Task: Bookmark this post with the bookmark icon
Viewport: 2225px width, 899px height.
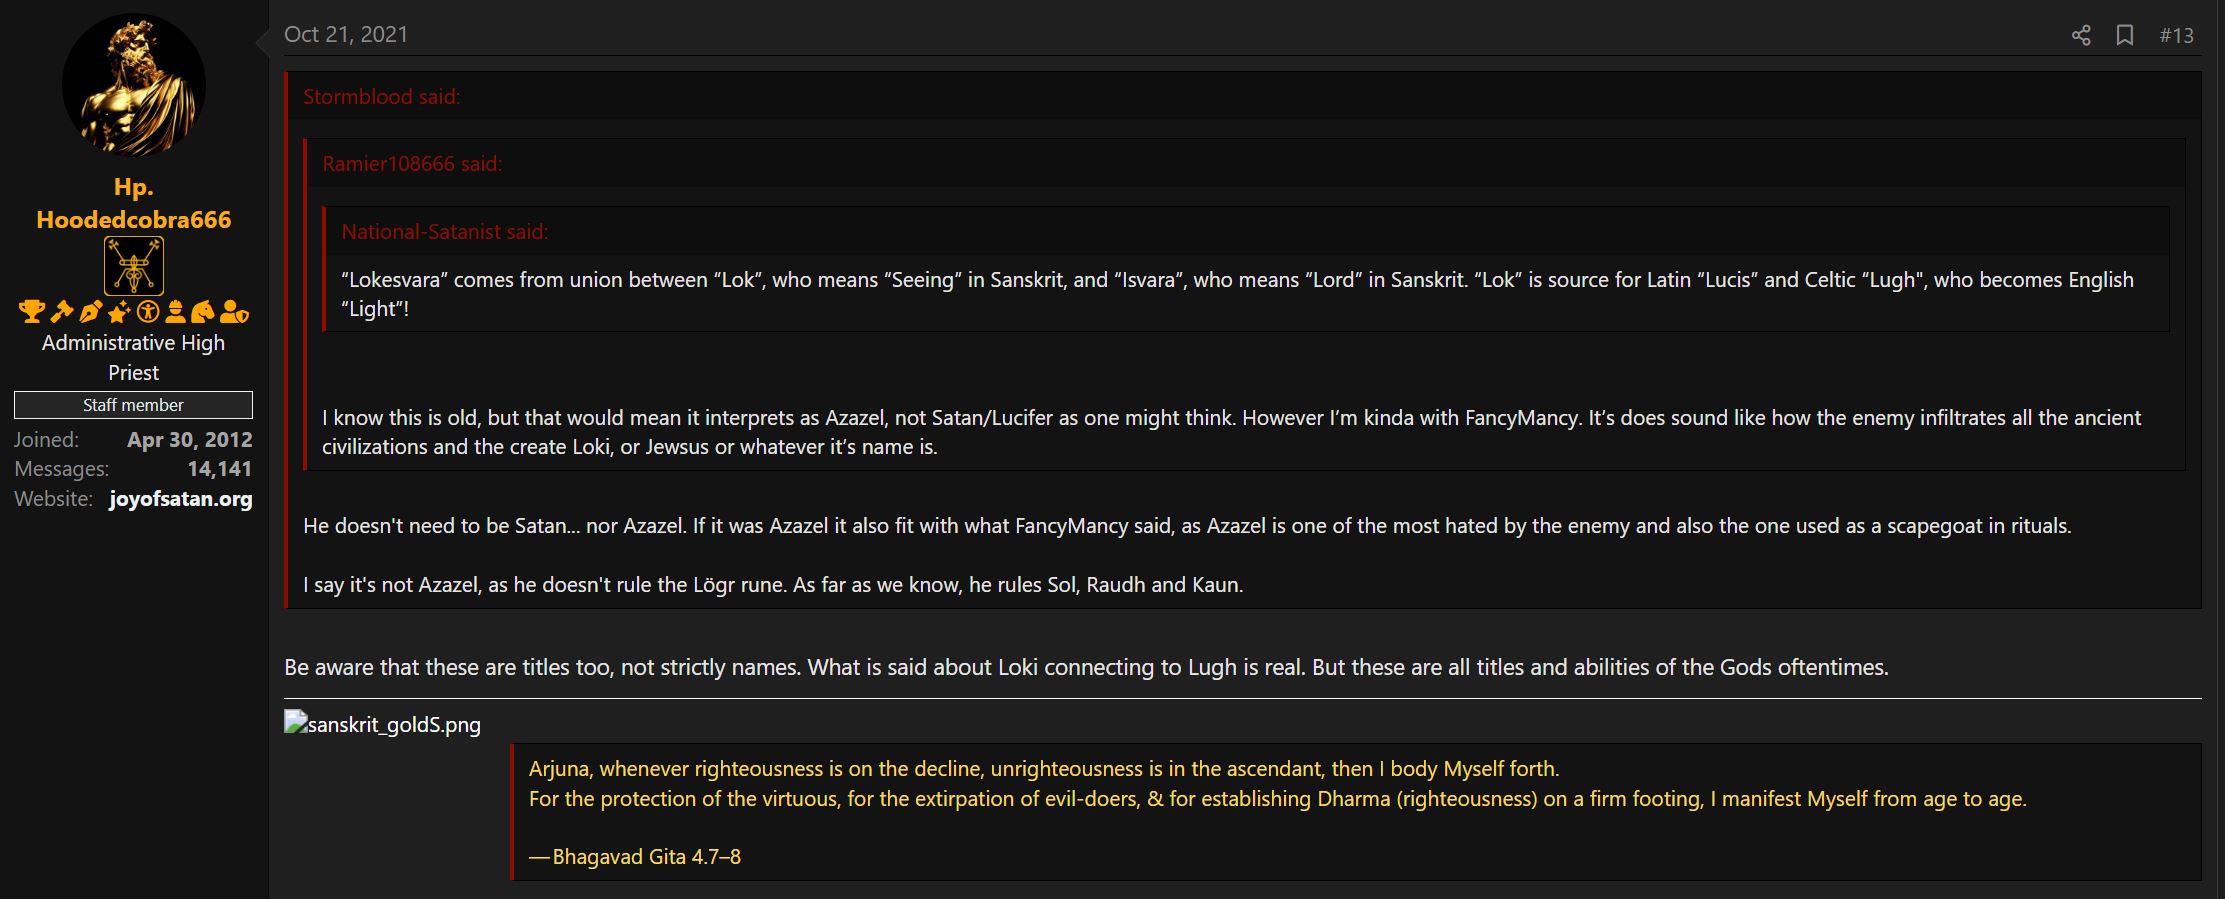Action: [2125, 35]
